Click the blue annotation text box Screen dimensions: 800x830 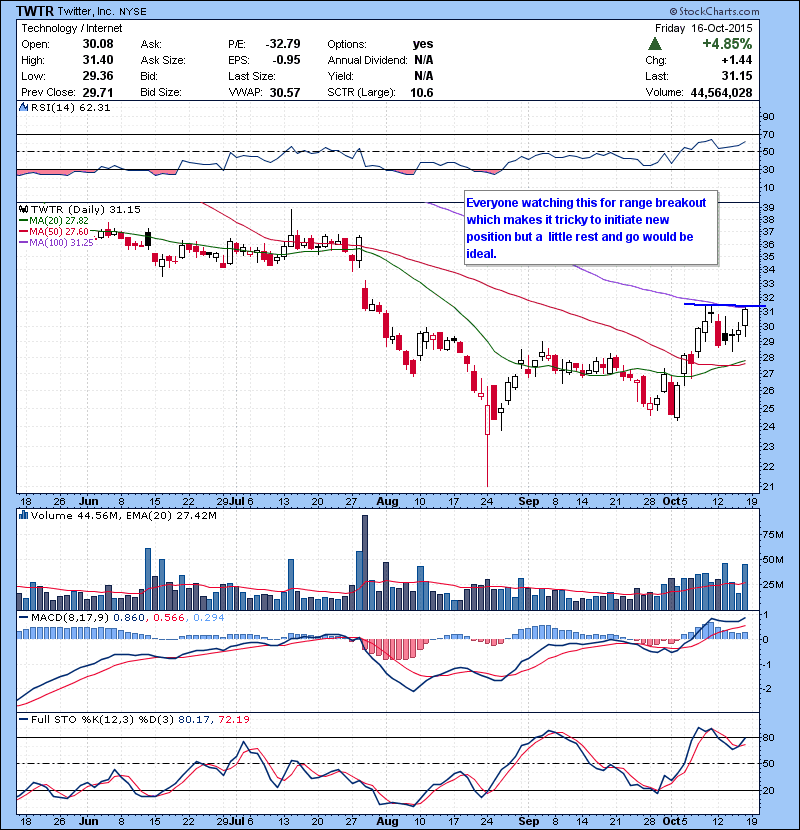tap(591, 228)
